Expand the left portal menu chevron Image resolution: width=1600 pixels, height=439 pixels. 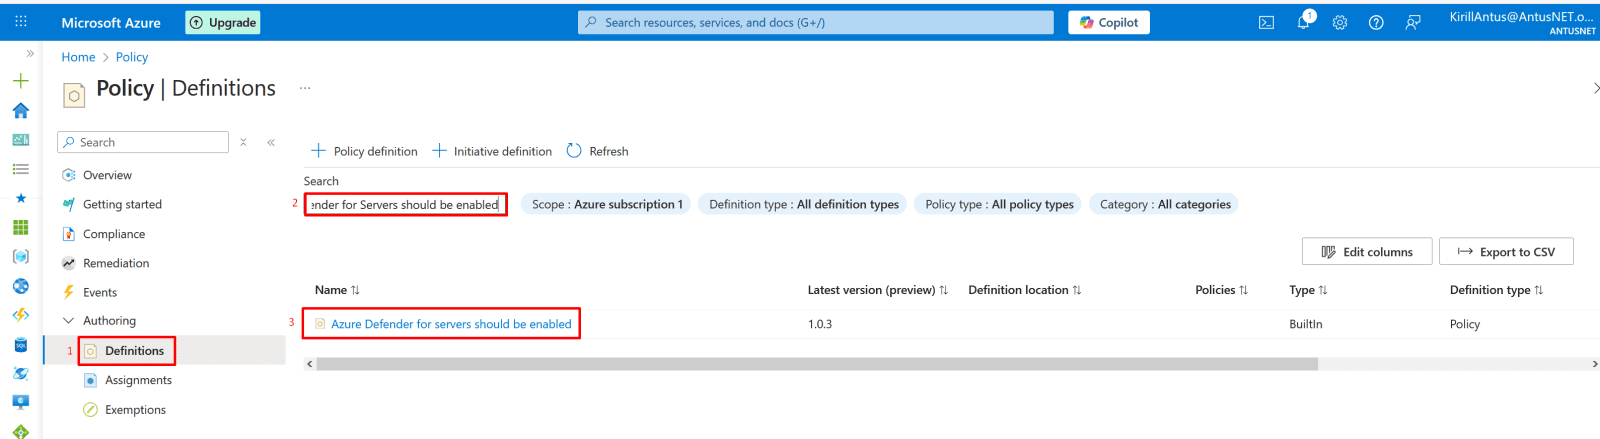point(30,54)
